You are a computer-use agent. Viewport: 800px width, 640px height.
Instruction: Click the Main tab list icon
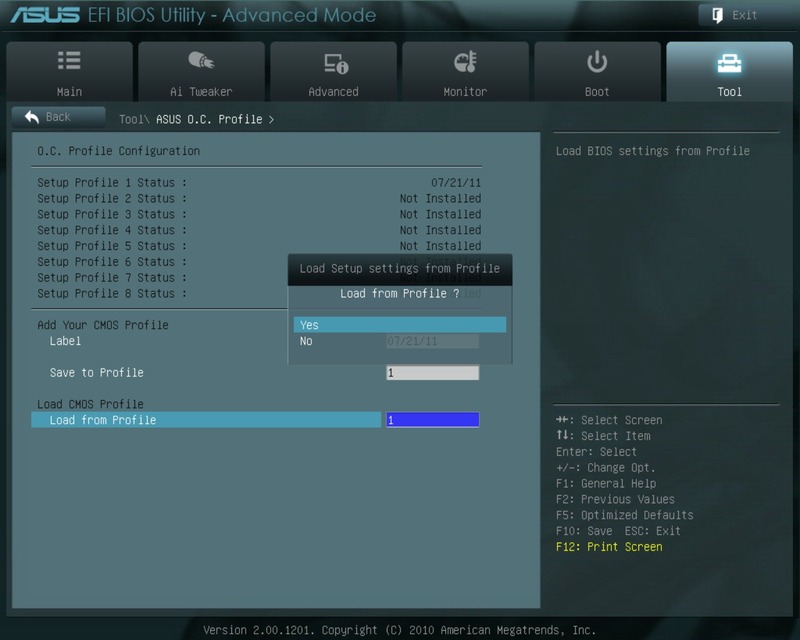point(69,62)
